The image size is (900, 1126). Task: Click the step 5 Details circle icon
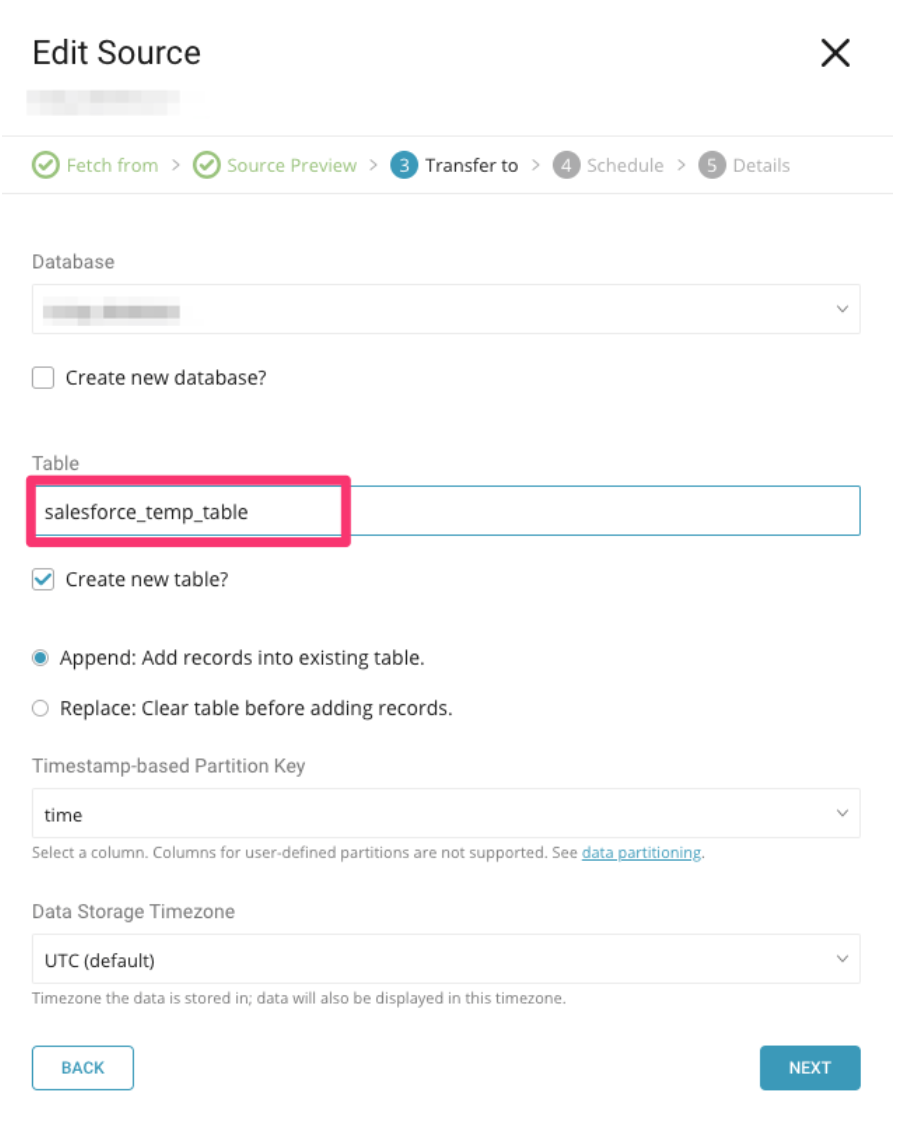click(712, 165)
